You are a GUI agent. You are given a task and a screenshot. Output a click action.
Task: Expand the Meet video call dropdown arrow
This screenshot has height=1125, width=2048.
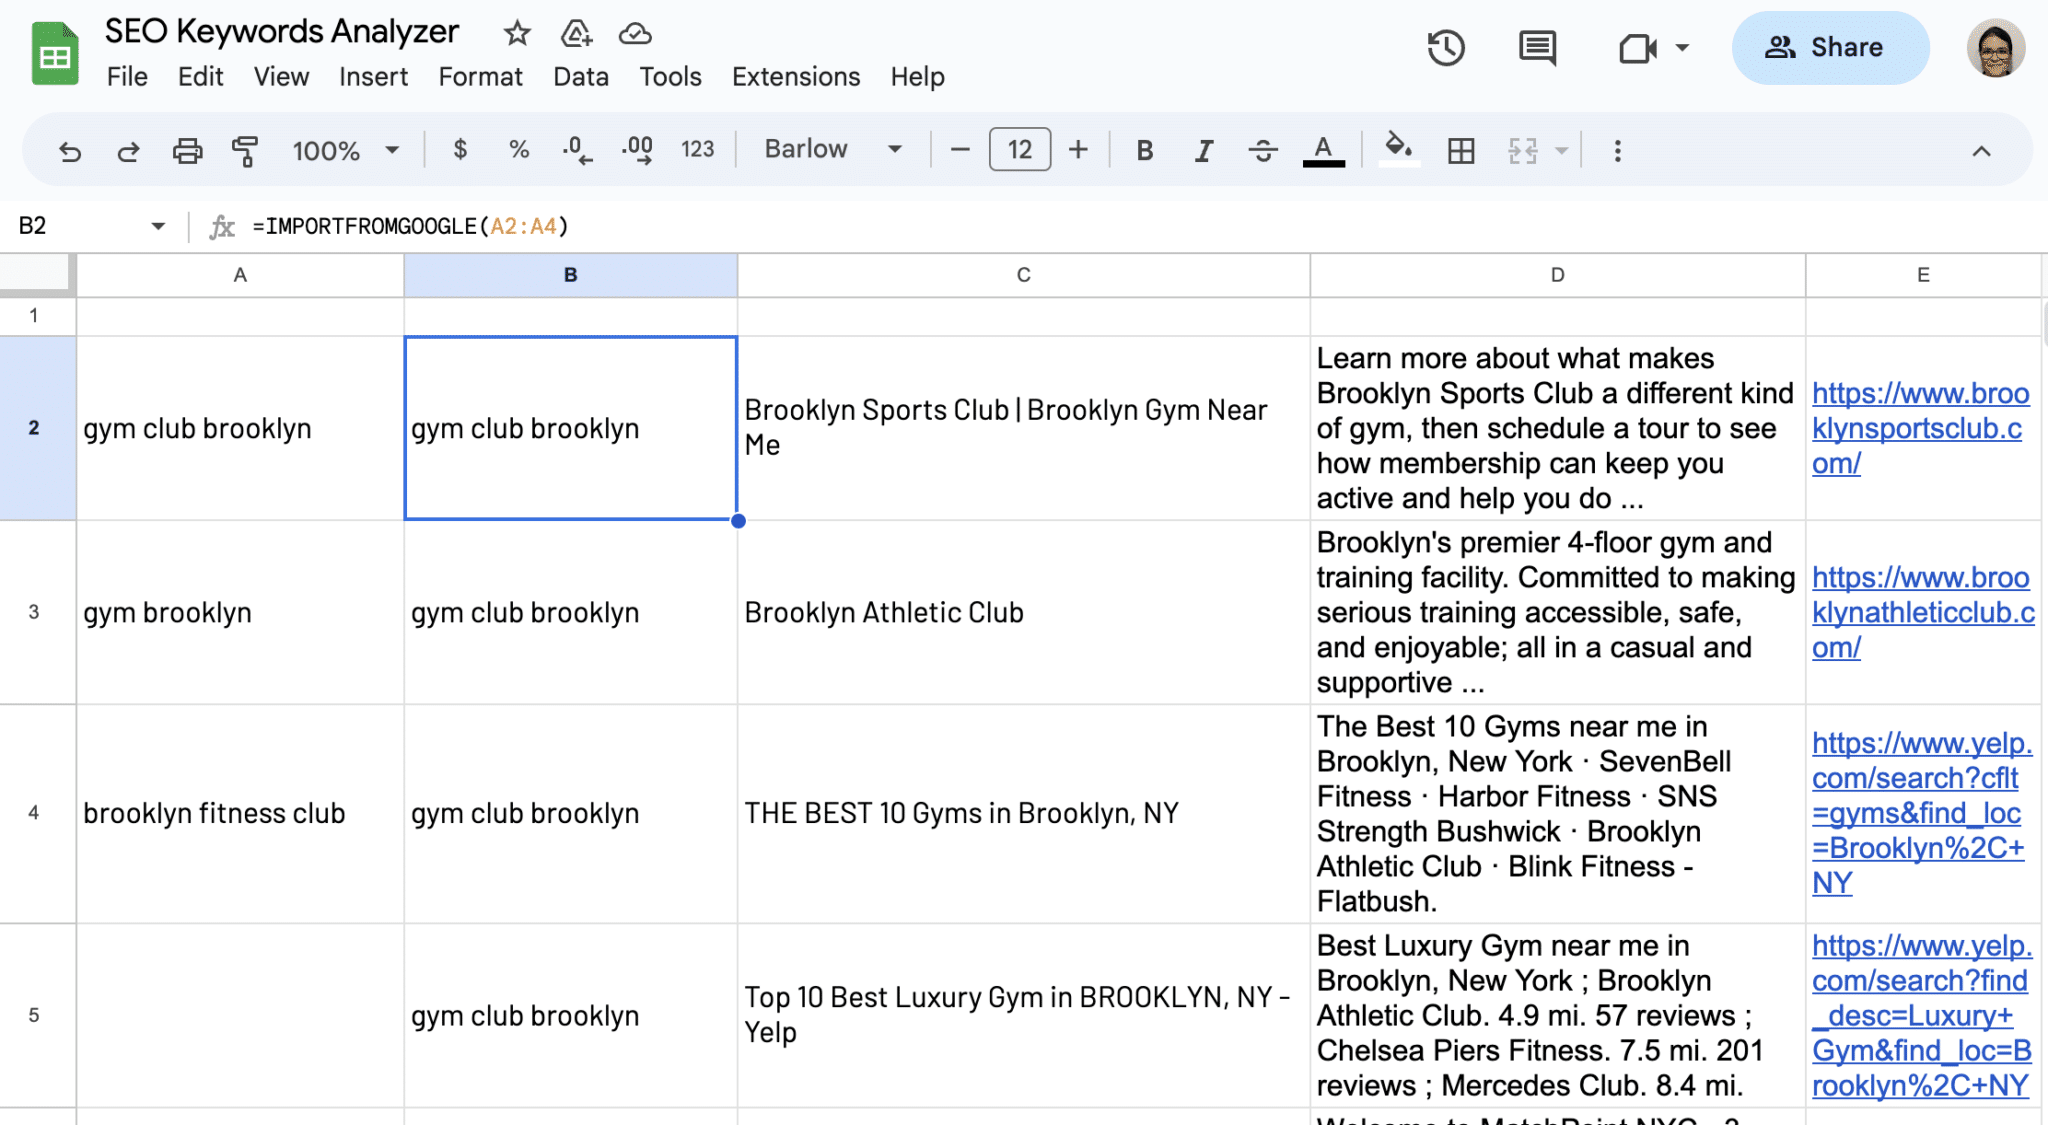click(1684, 47)
